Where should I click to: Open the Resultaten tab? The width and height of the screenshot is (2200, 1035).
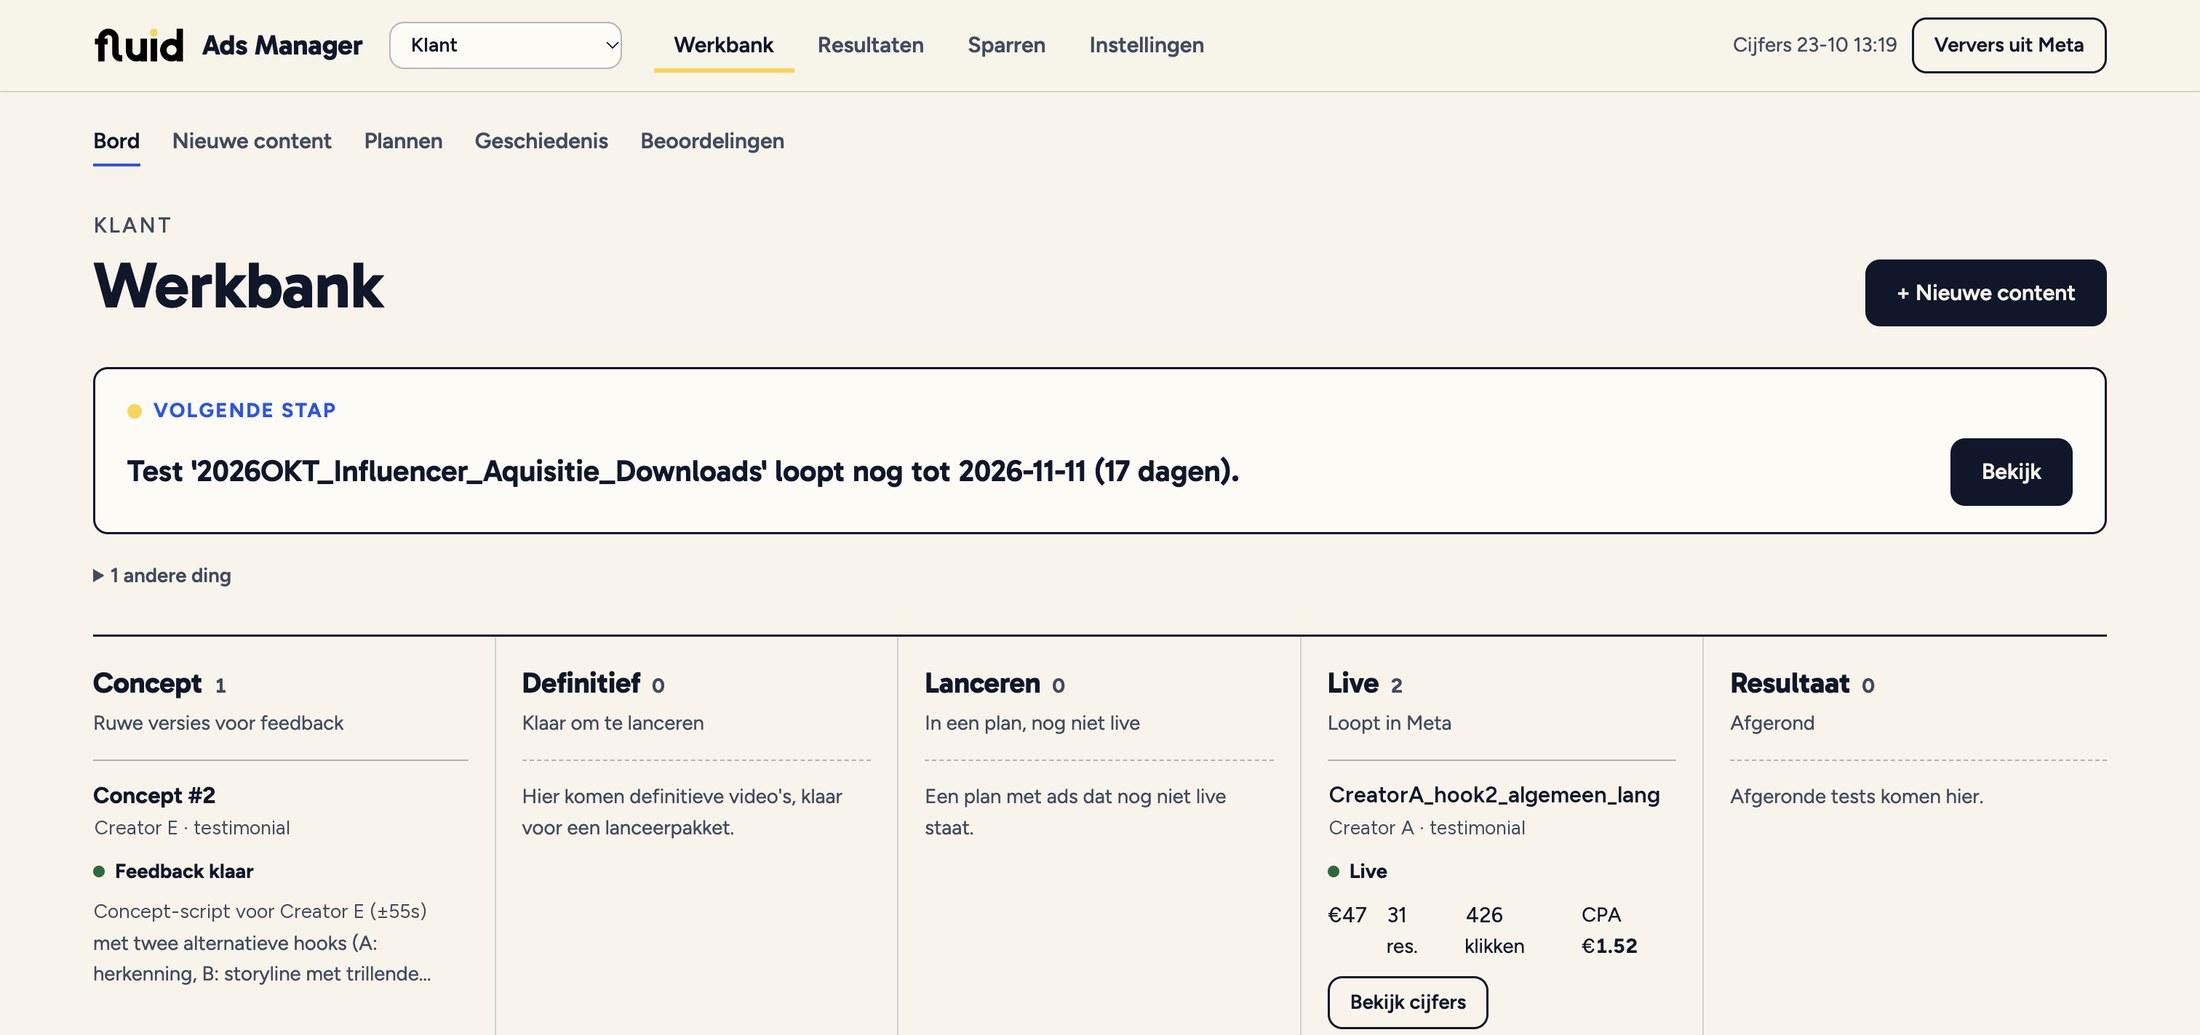click(870, 45)
